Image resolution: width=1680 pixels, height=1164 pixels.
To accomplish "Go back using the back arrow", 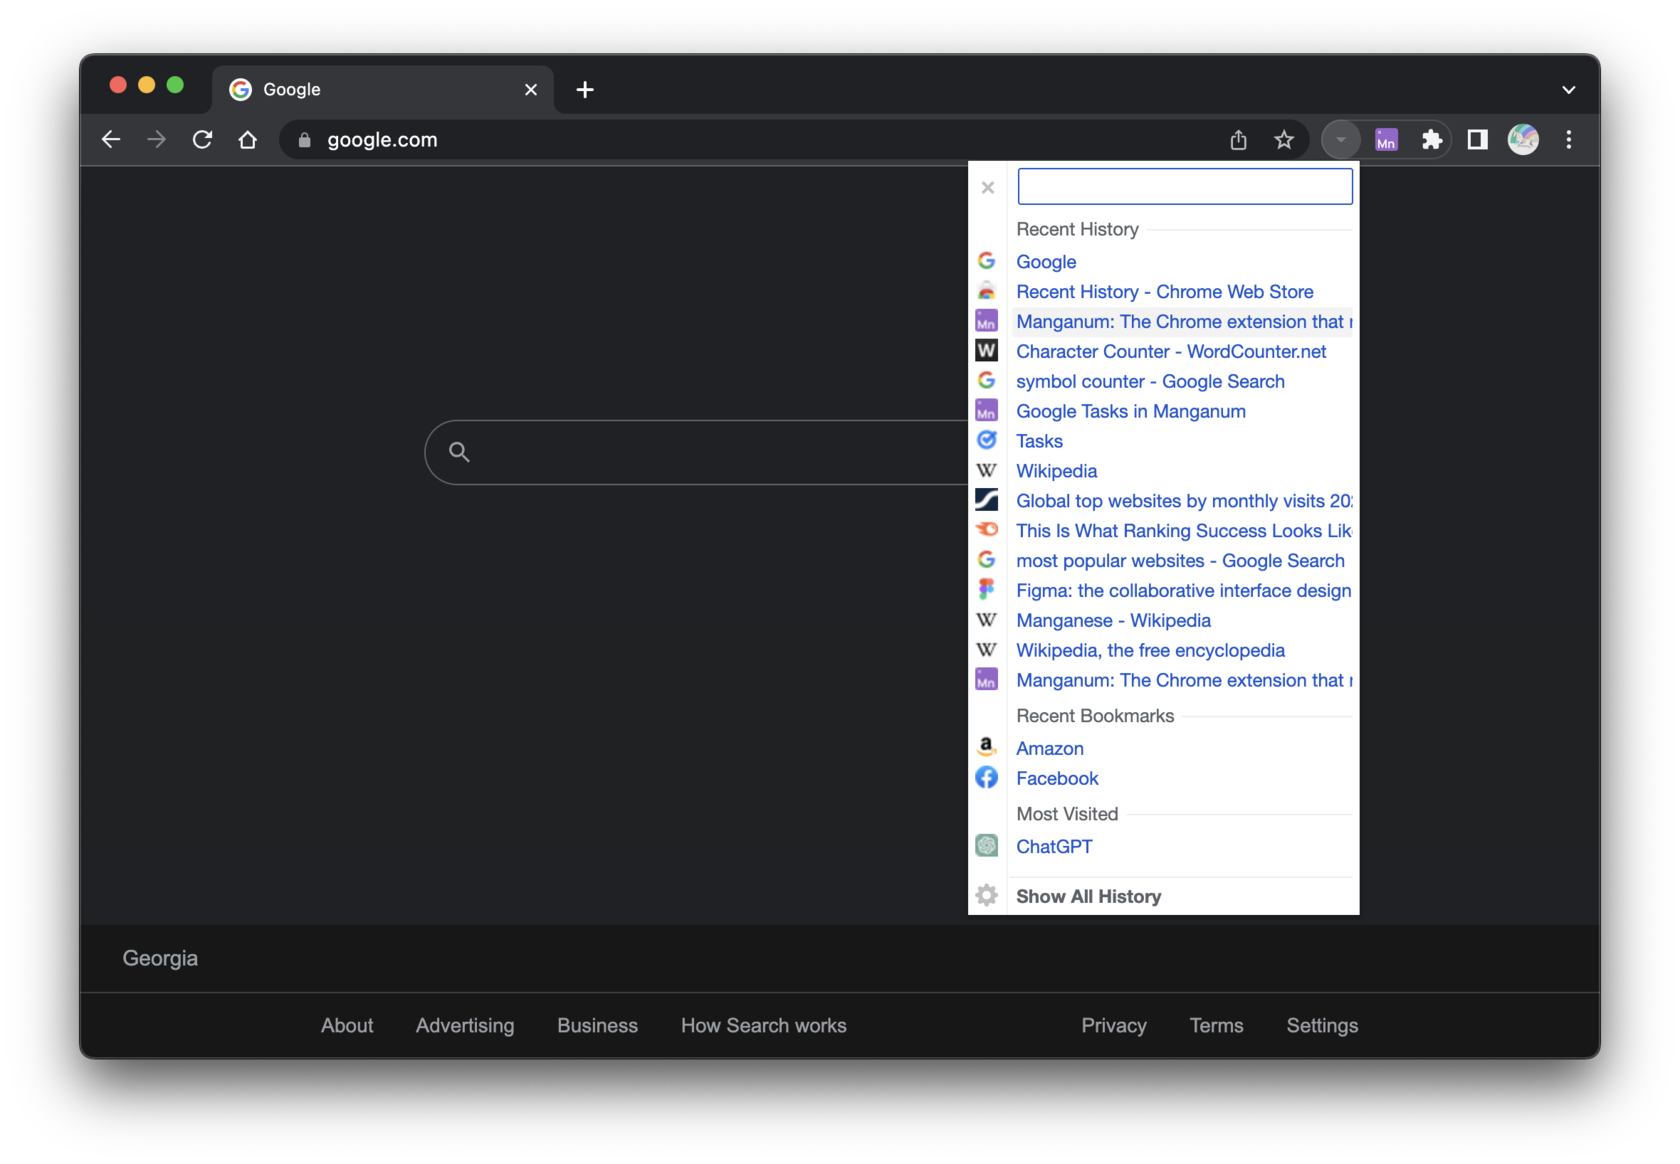I will pos(111,140).
